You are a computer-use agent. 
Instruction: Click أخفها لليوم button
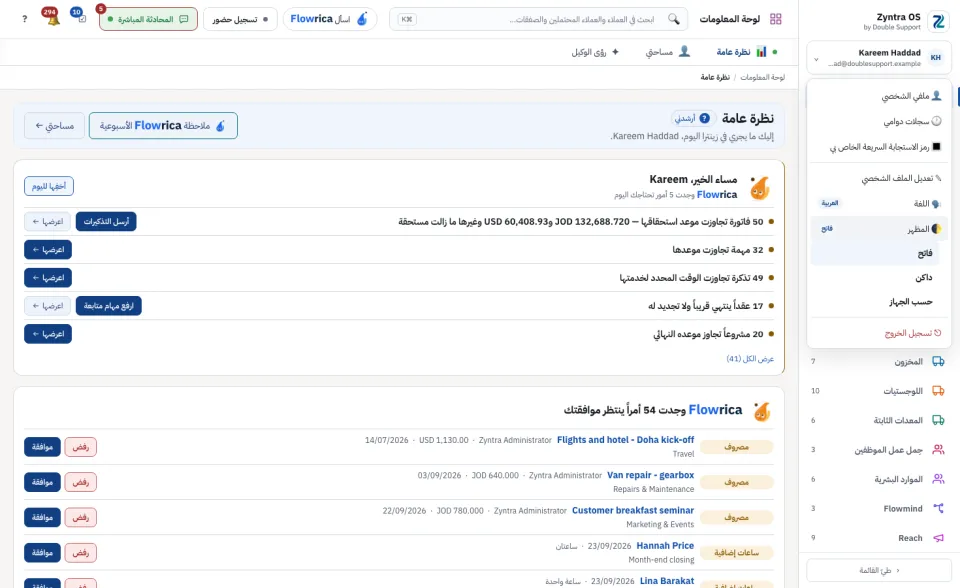[49, 186]
